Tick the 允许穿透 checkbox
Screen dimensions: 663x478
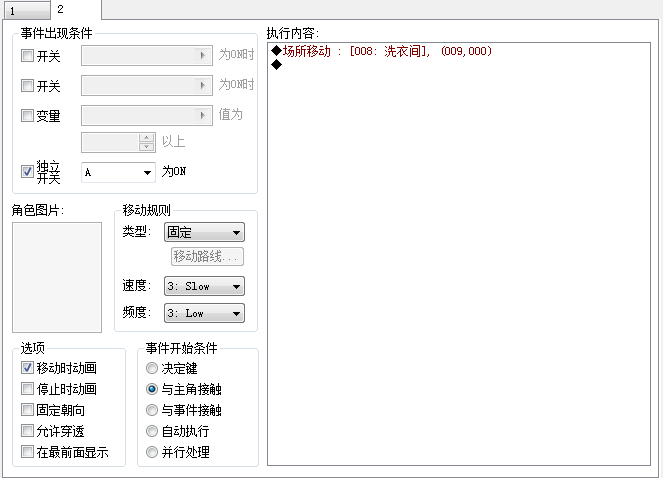click(x=27, y=431)
